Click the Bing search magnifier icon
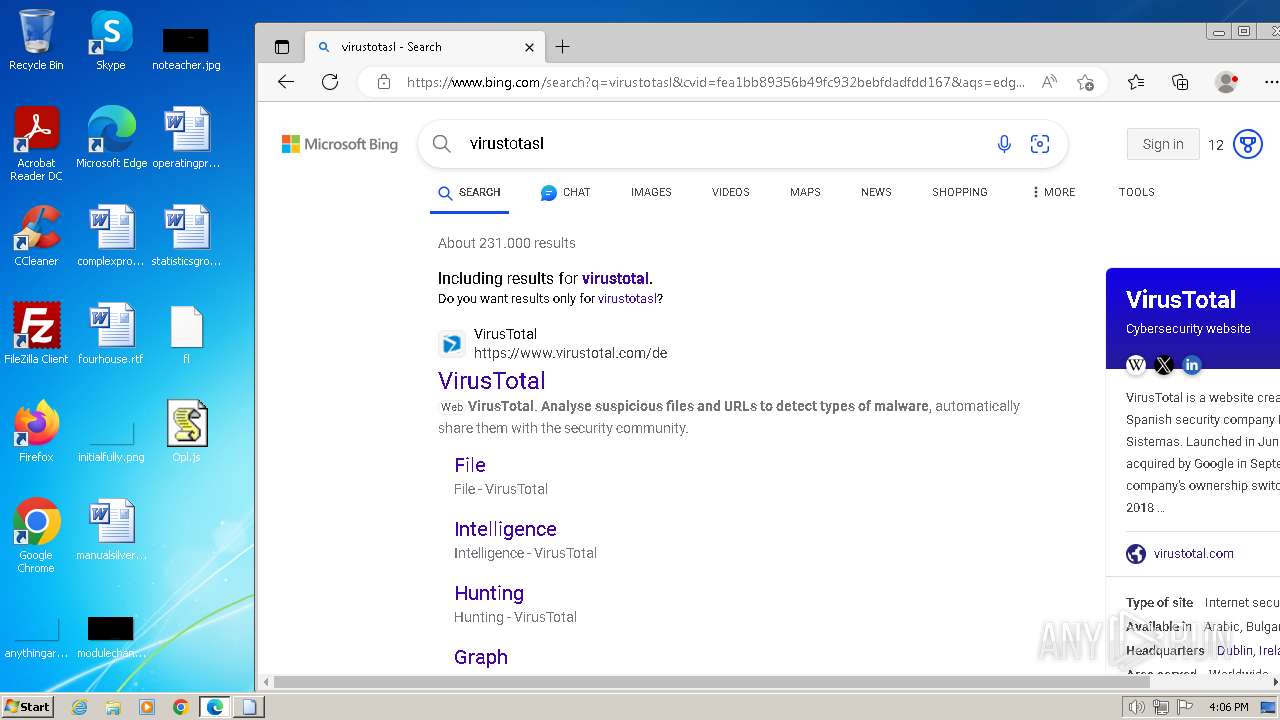 [441, 144]
